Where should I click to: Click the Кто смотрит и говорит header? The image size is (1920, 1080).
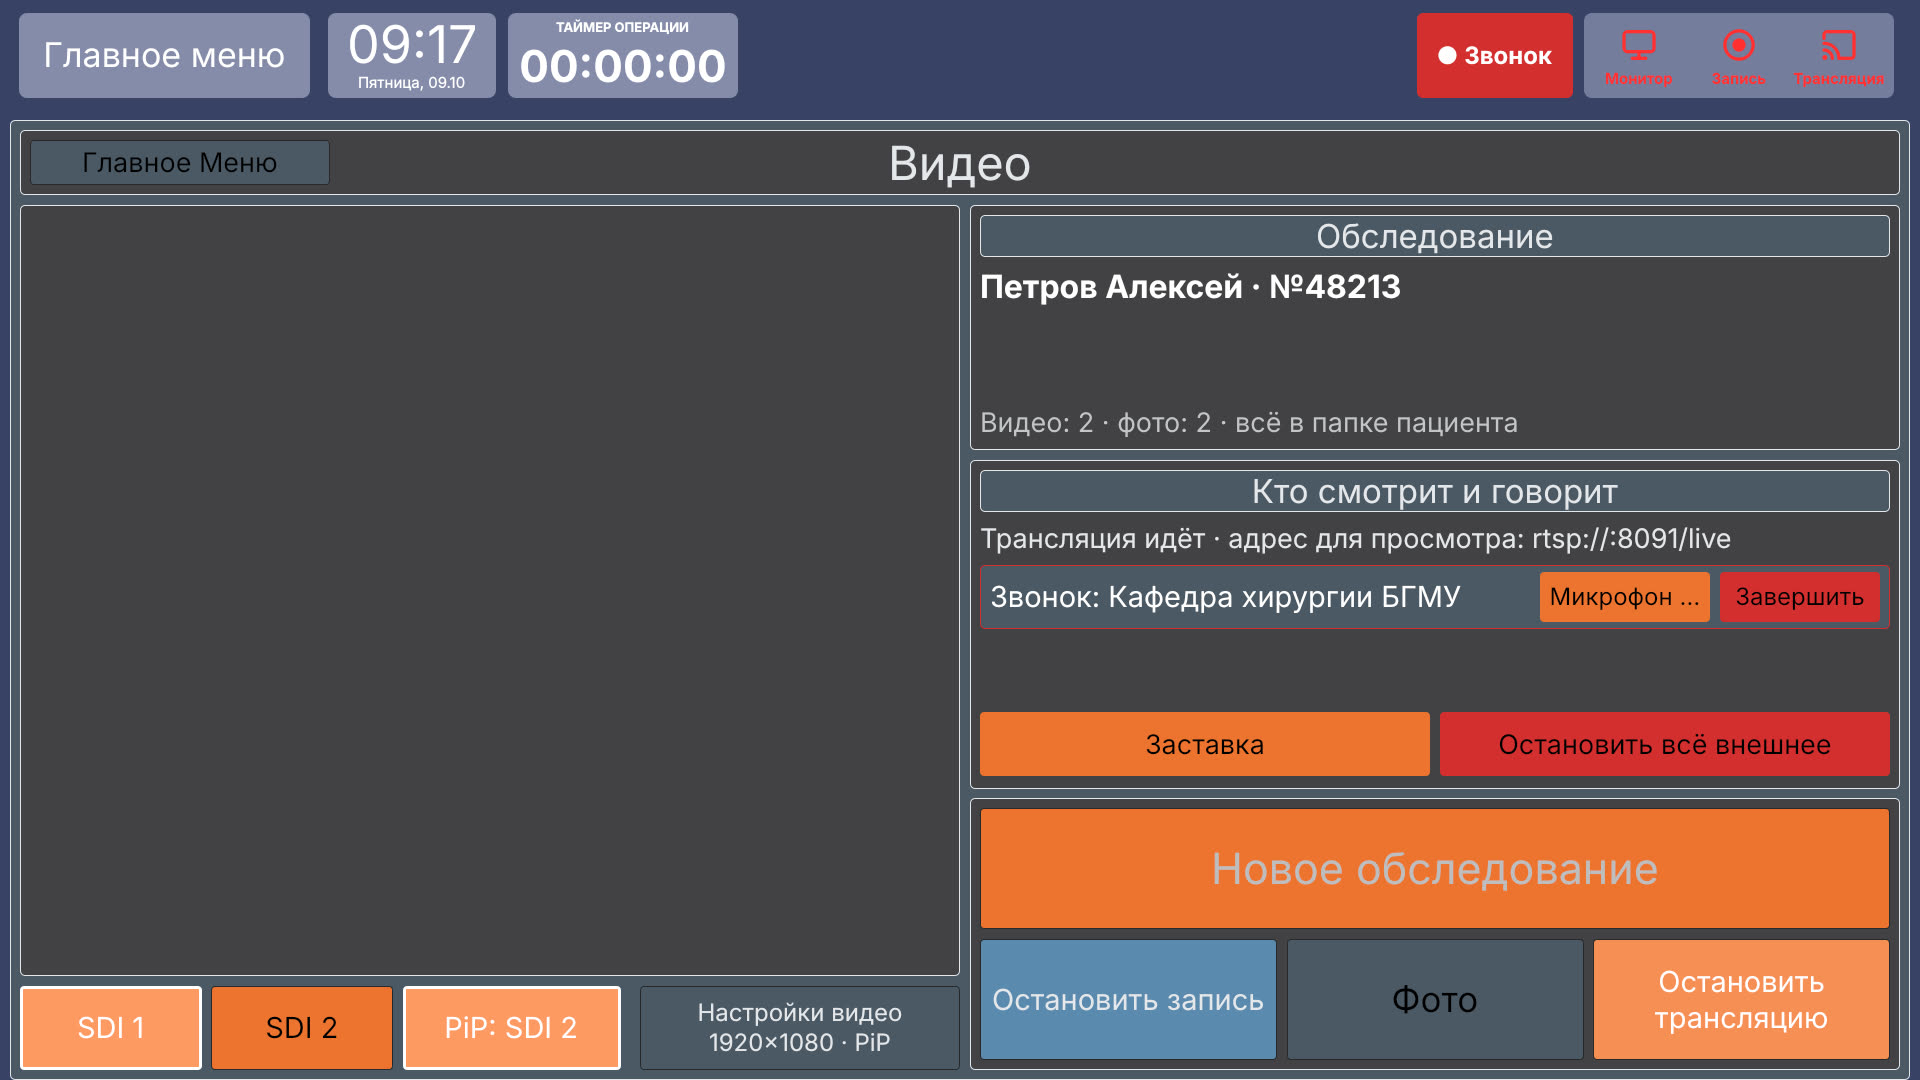(1434, 491)
